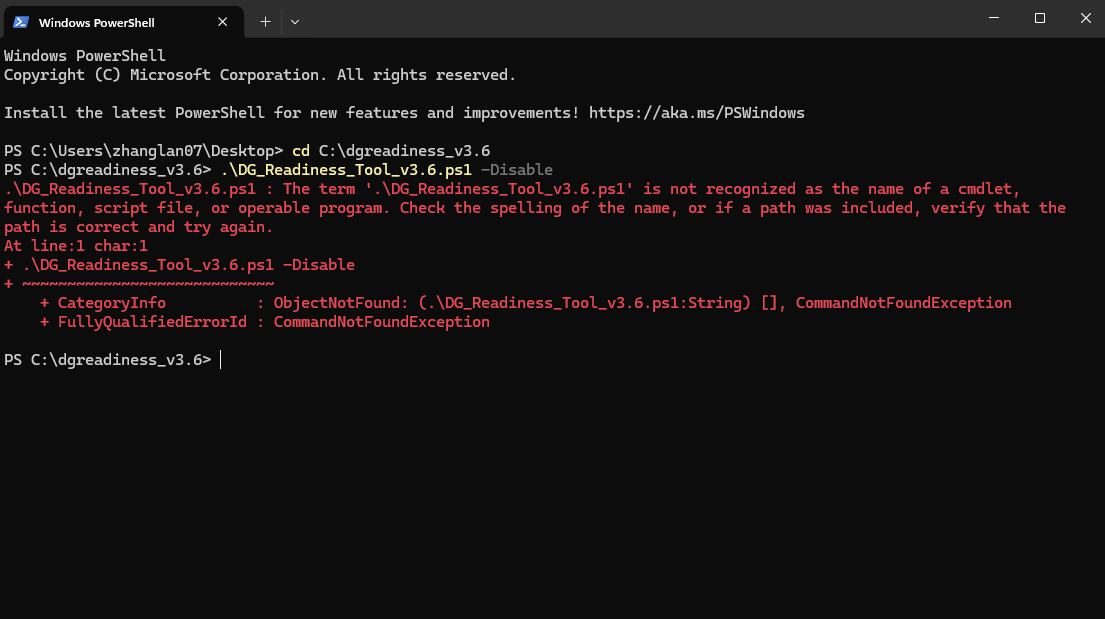Click the cursor at the last PS prompt

(221, 360)
